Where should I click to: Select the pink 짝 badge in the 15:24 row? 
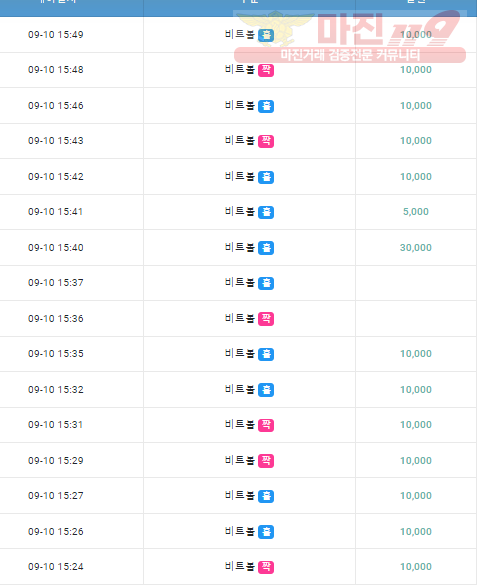(266, 567)
